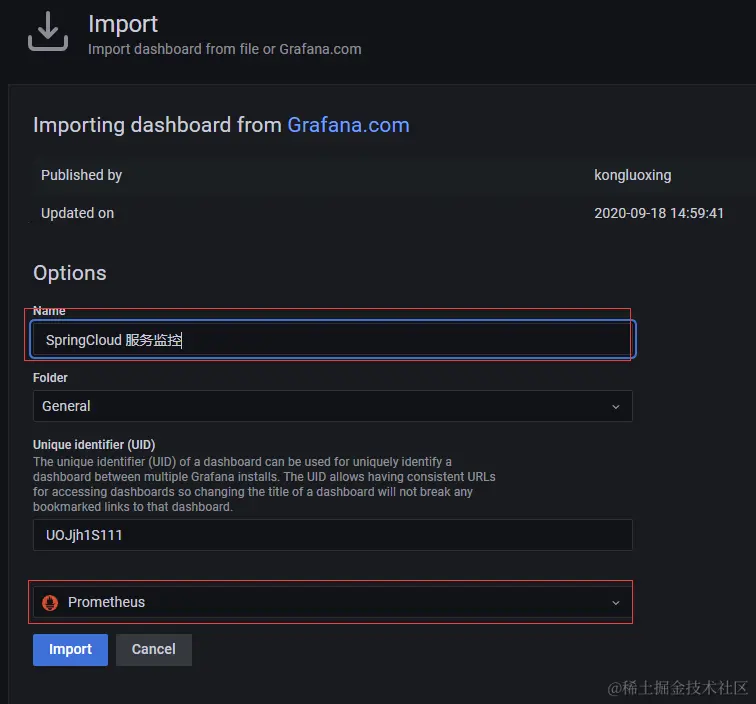Screen dimensions: 756x704
Task: Click the publisher name kongluoxing
Action: [x=633, y=175]
